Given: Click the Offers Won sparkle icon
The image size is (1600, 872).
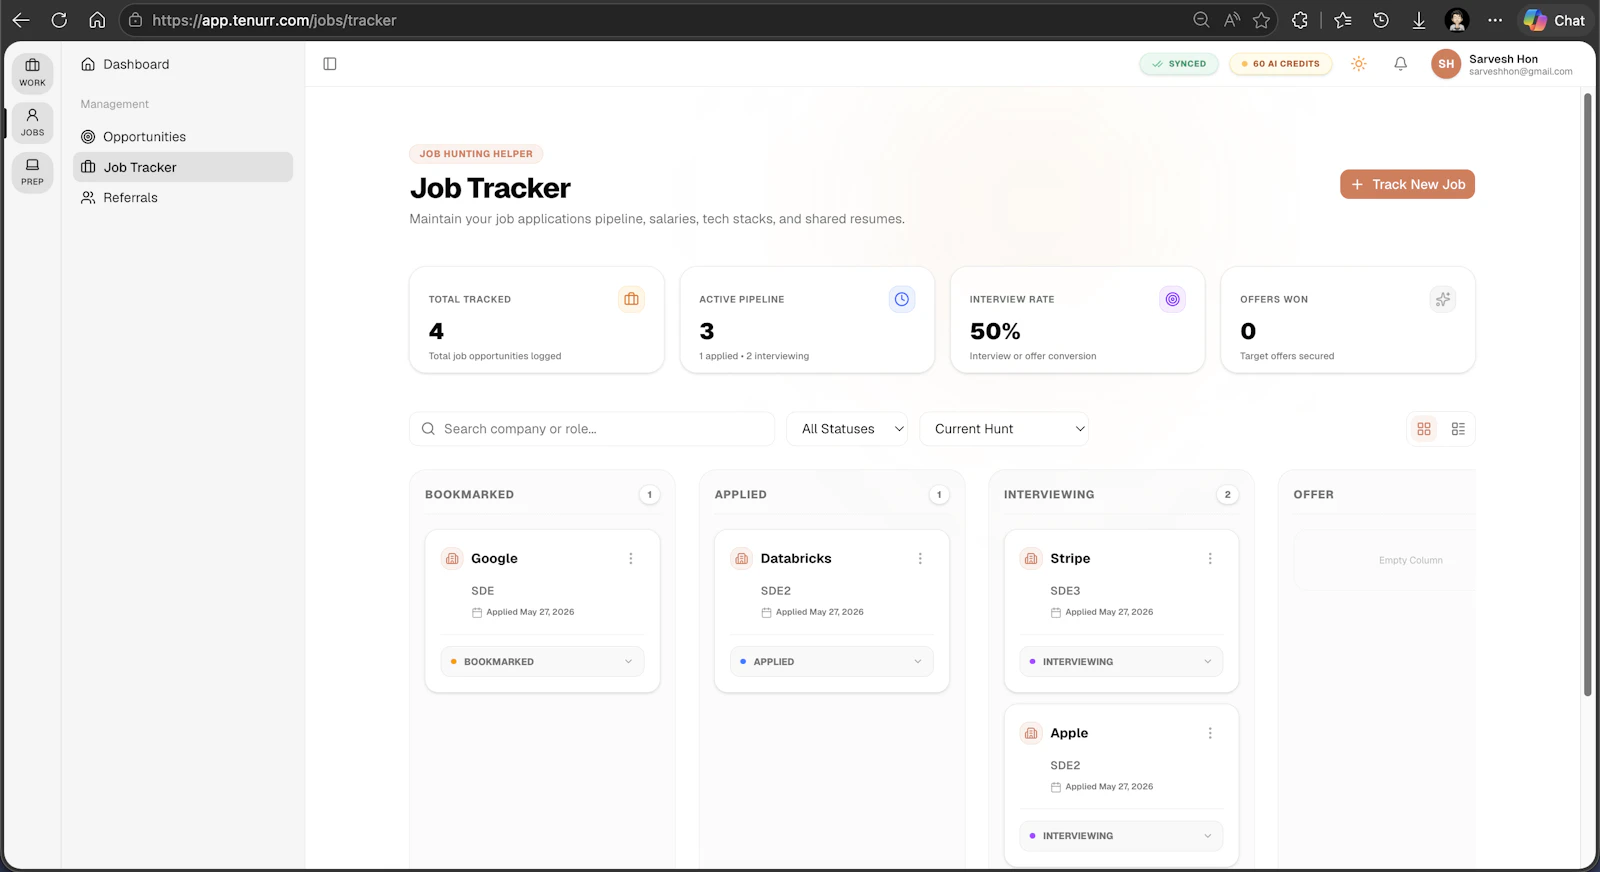Looking at the screenshot, I should coord(1443,299).
